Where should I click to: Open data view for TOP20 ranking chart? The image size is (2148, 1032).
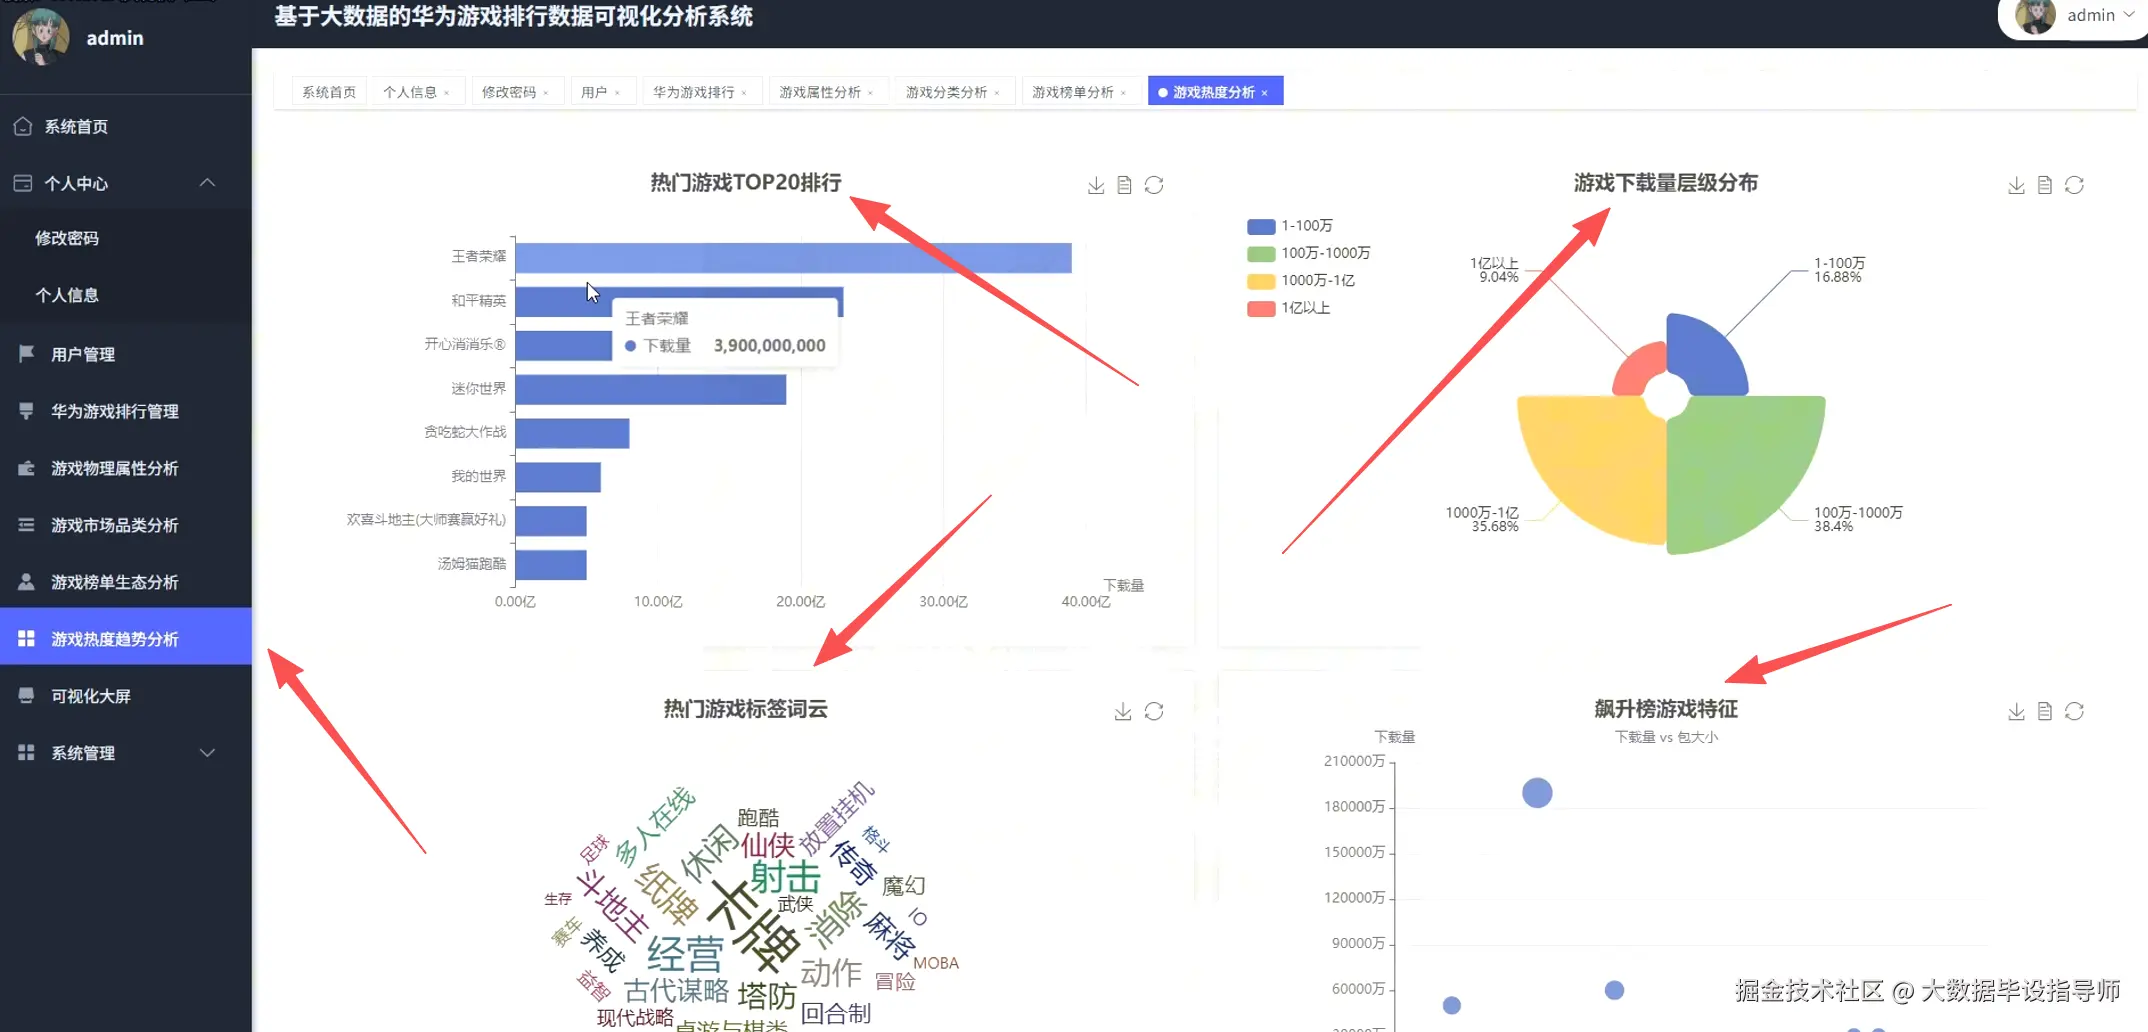pyautogui.click(x=1125, y=184)
